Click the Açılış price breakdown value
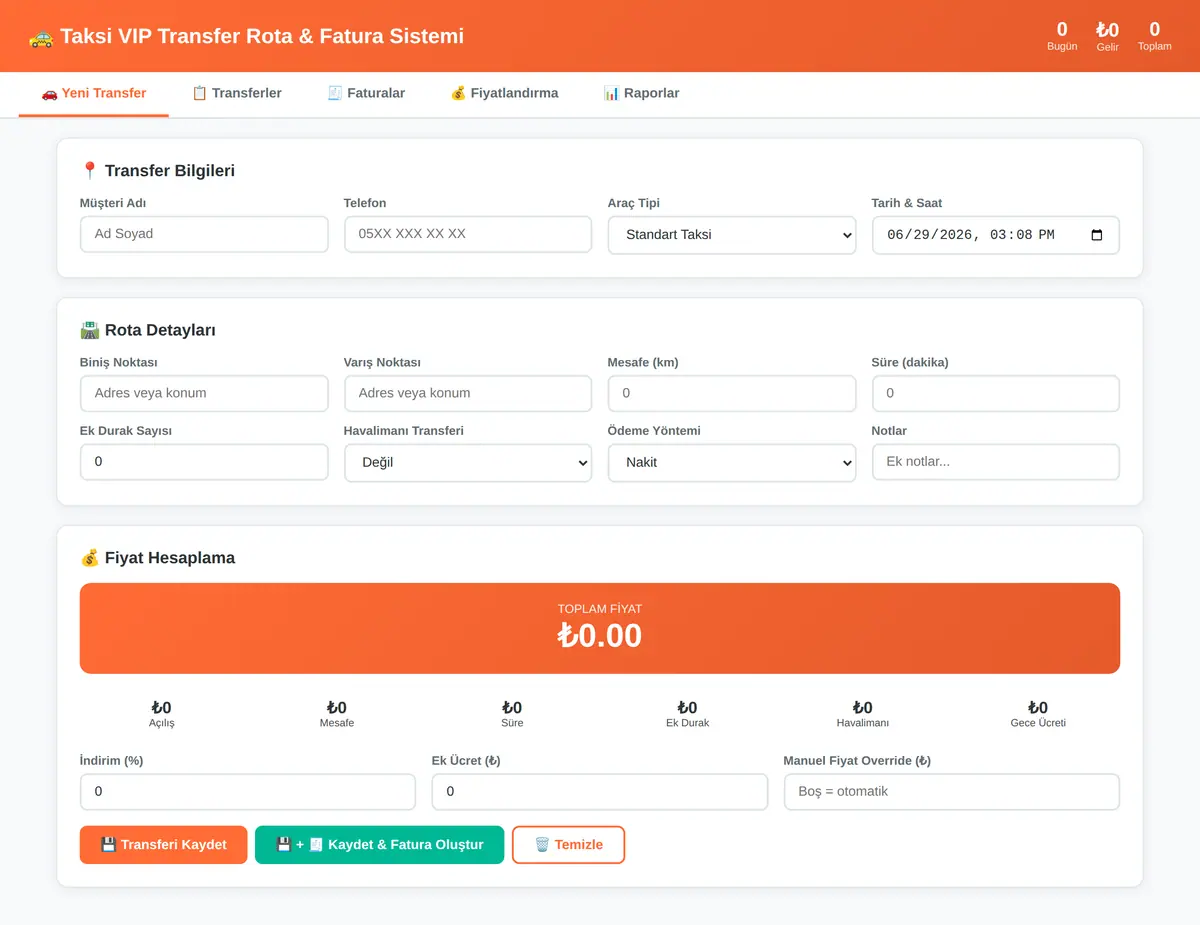This screenshot has height=925, width=1200. (162, 708)
